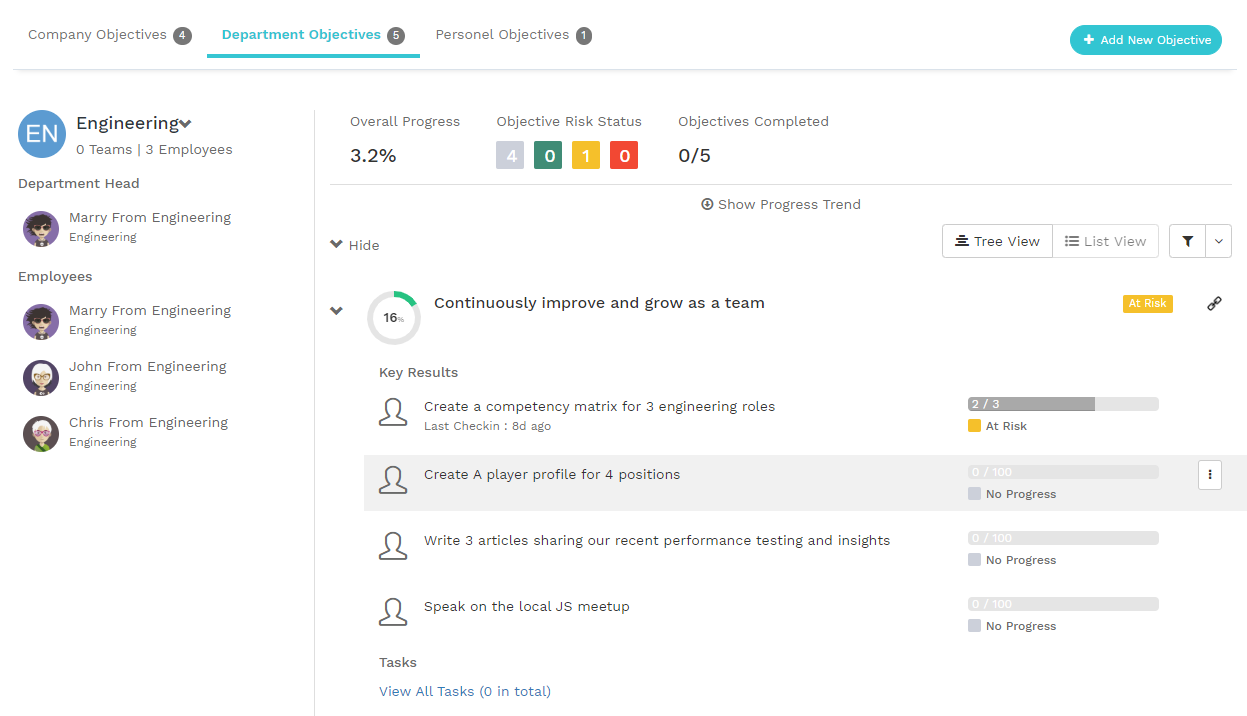
Task: Open the Engineering department dropdown
Action: (185, 124)
